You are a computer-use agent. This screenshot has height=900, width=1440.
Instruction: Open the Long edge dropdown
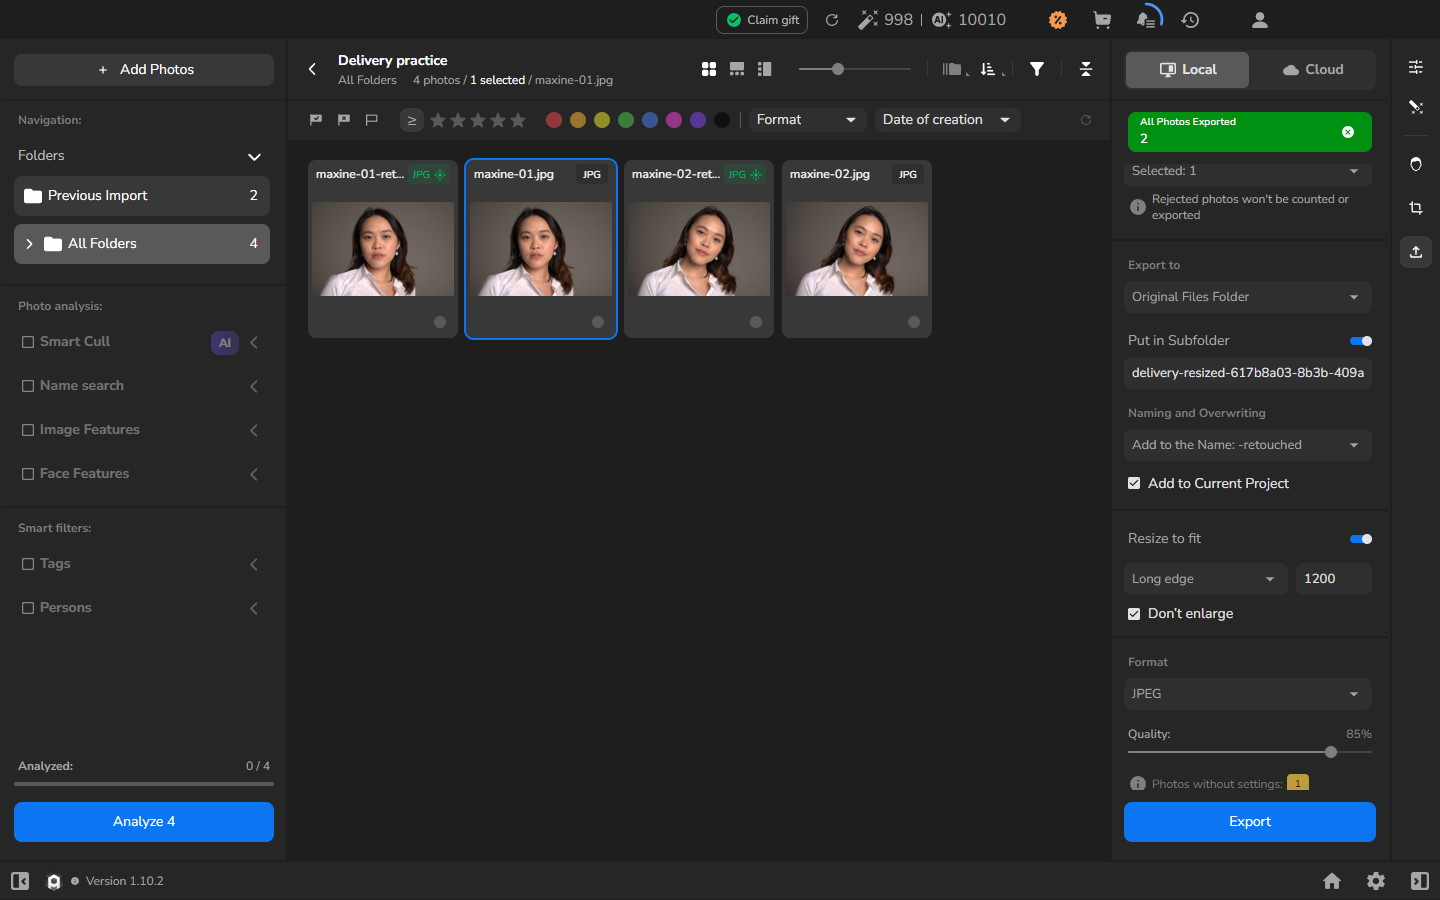(x=1206, y=579)
